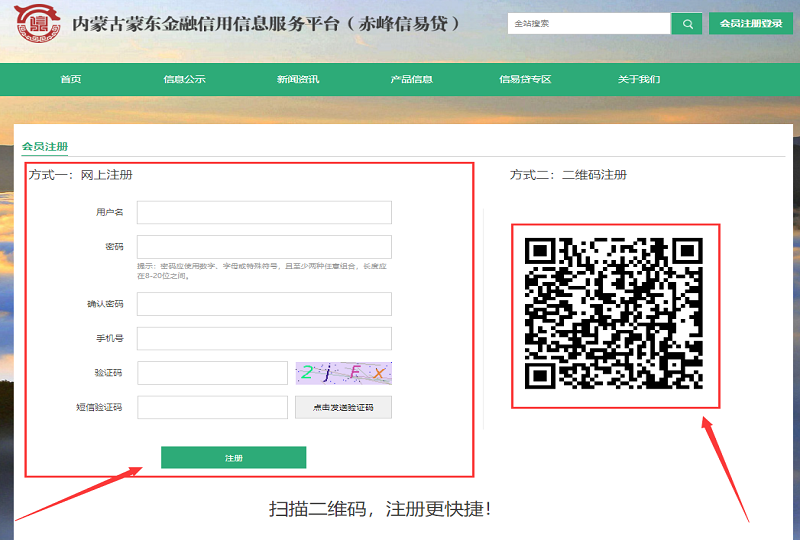Navigate to 信易贷专区
The height and width of the screenshot is (540, 800).
click(525, 80)
